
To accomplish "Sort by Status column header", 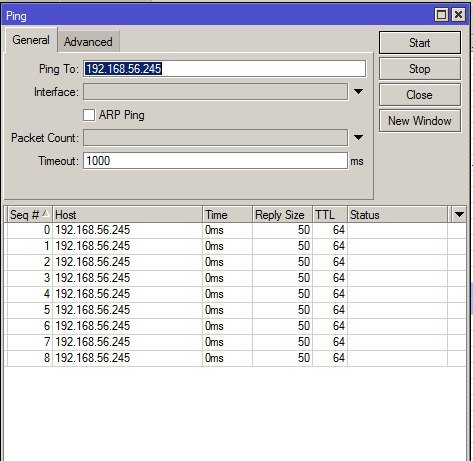I will coord(397,215).
